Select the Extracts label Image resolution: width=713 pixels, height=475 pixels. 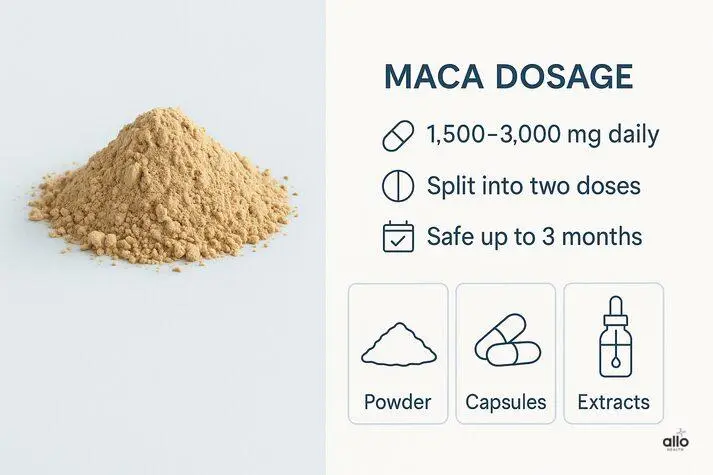coord(613,403)
